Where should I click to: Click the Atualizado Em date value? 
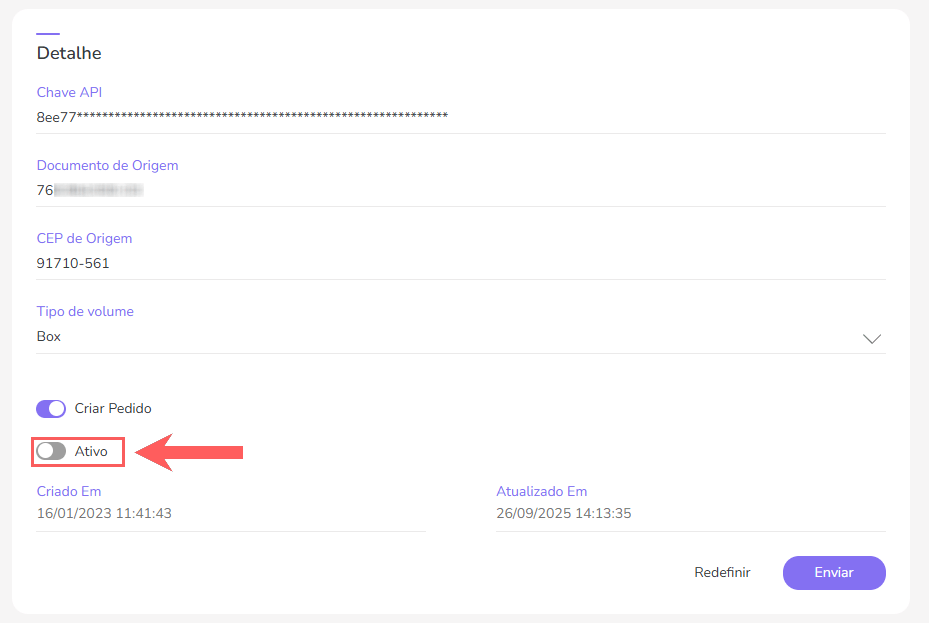point(563,514)
